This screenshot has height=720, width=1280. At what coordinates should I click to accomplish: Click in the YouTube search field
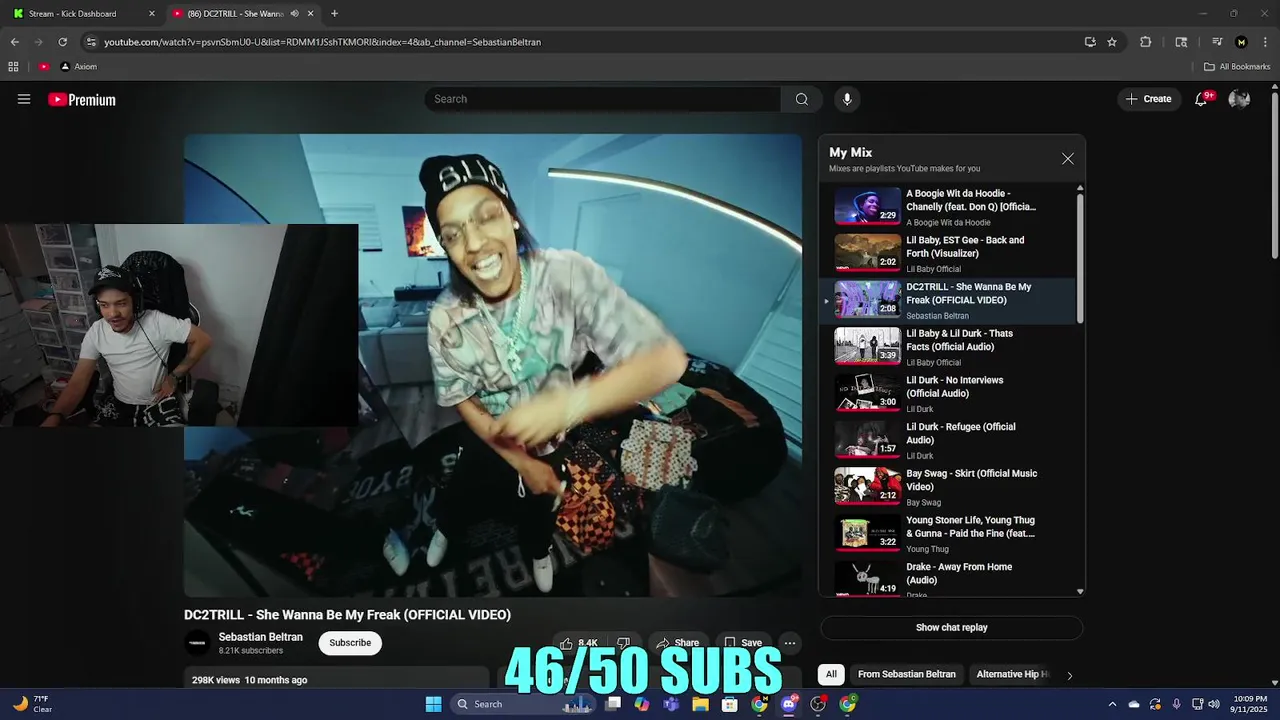pos(603,99)
